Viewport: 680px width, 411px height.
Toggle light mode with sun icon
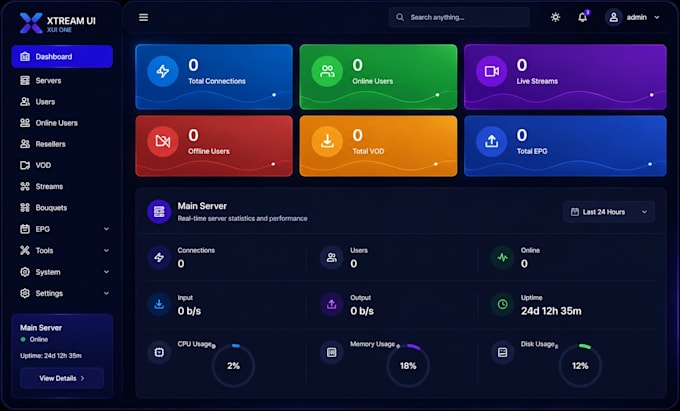555,17
